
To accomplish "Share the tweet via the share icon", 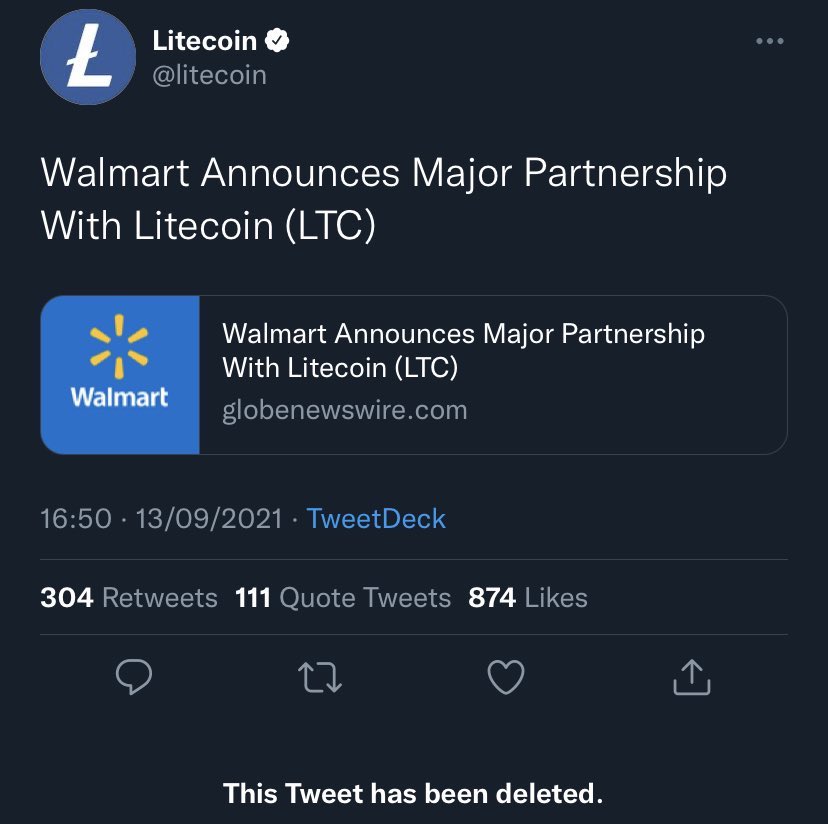I will tap(691, 678).
